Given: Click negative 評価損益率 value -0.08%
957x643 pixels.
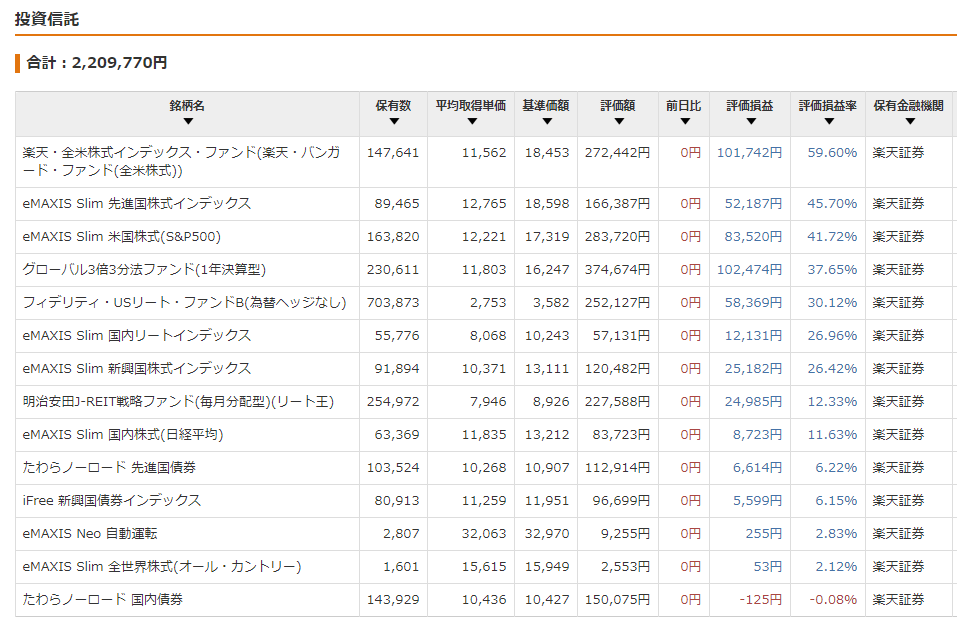Looking at the screenshot, I should (833, 599).
